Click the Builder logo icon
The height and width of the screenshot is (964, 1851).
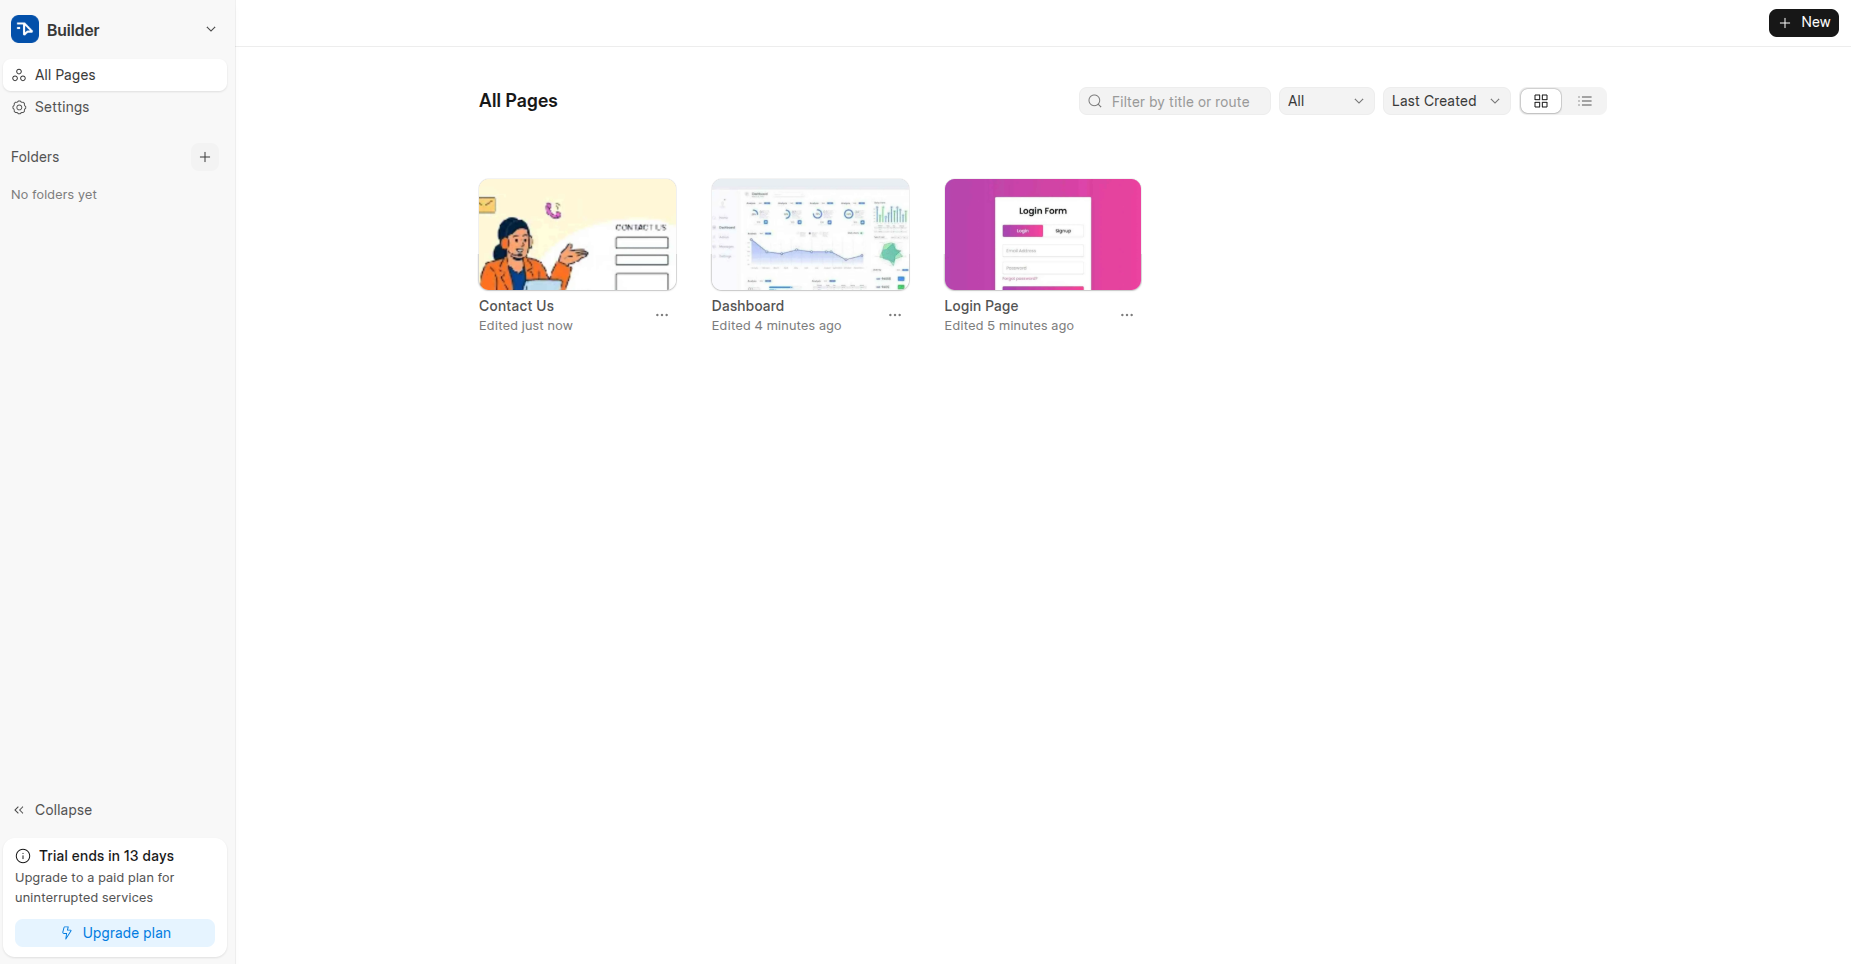[25, 30]
